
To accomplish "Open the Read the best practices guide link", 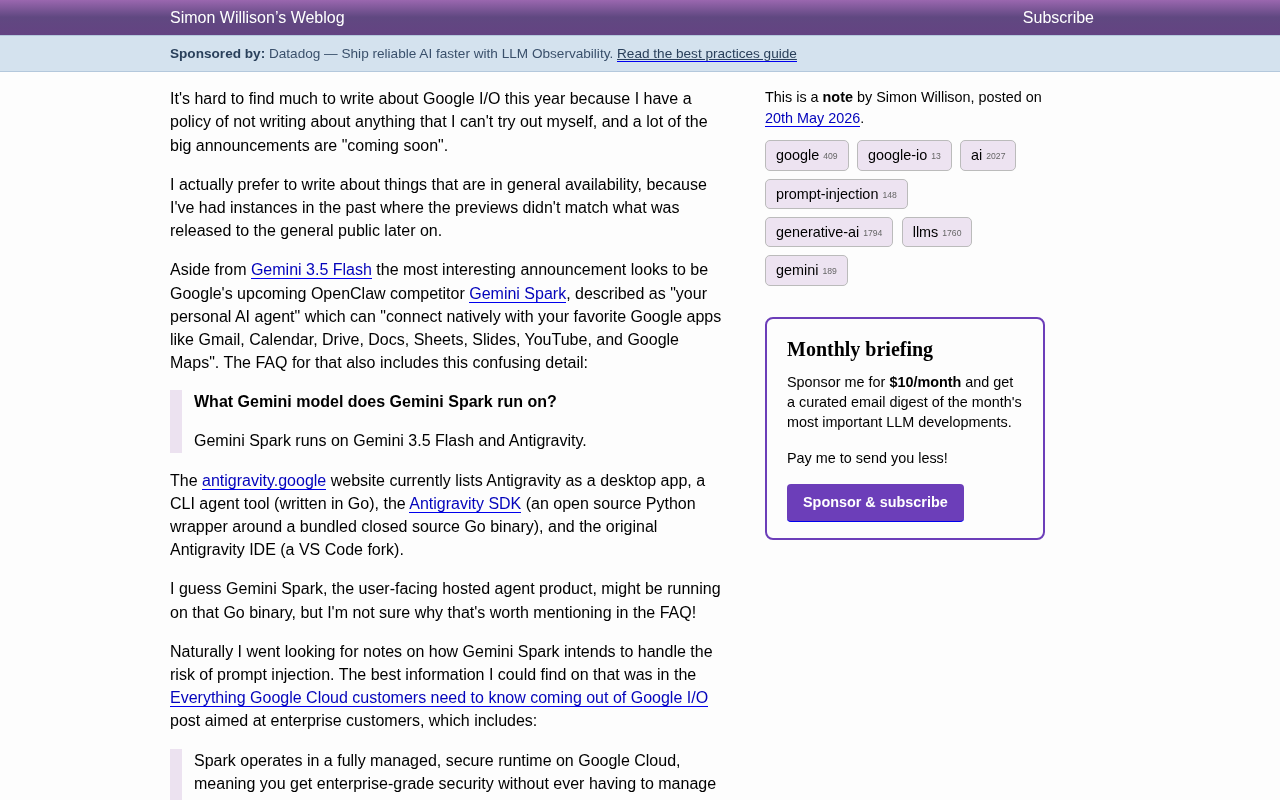I will click(707, 54).
